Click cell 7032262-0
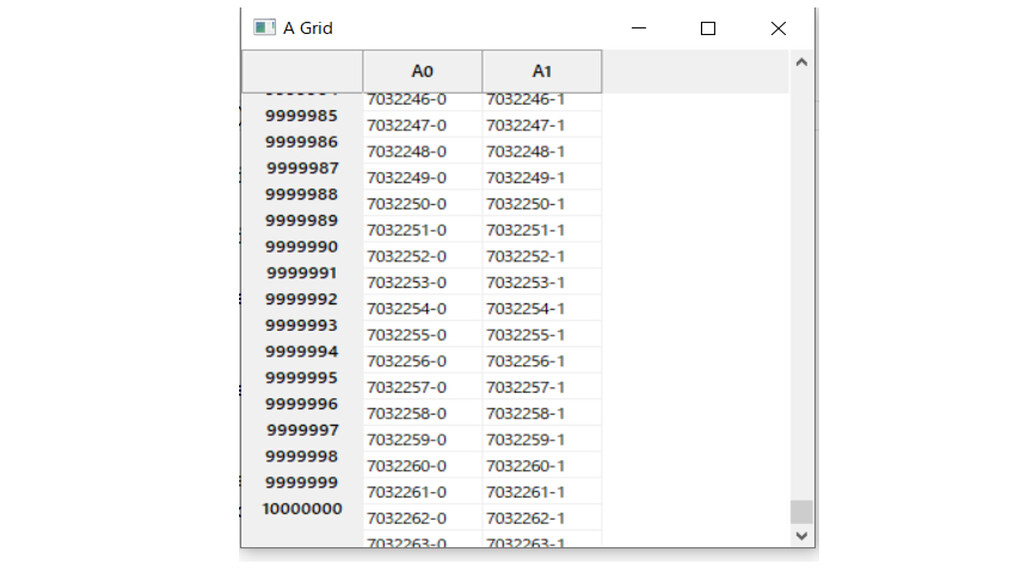The height and width of the screenshot is (576, 1024). (x=423, y=518)
